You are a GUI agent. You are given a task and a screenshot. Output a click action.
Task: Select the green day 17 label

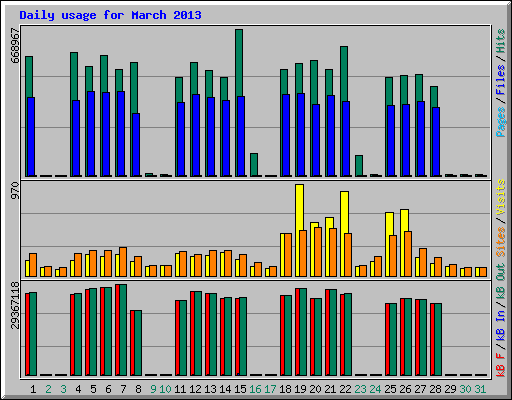pyautogui.click(x=270, y=389)
